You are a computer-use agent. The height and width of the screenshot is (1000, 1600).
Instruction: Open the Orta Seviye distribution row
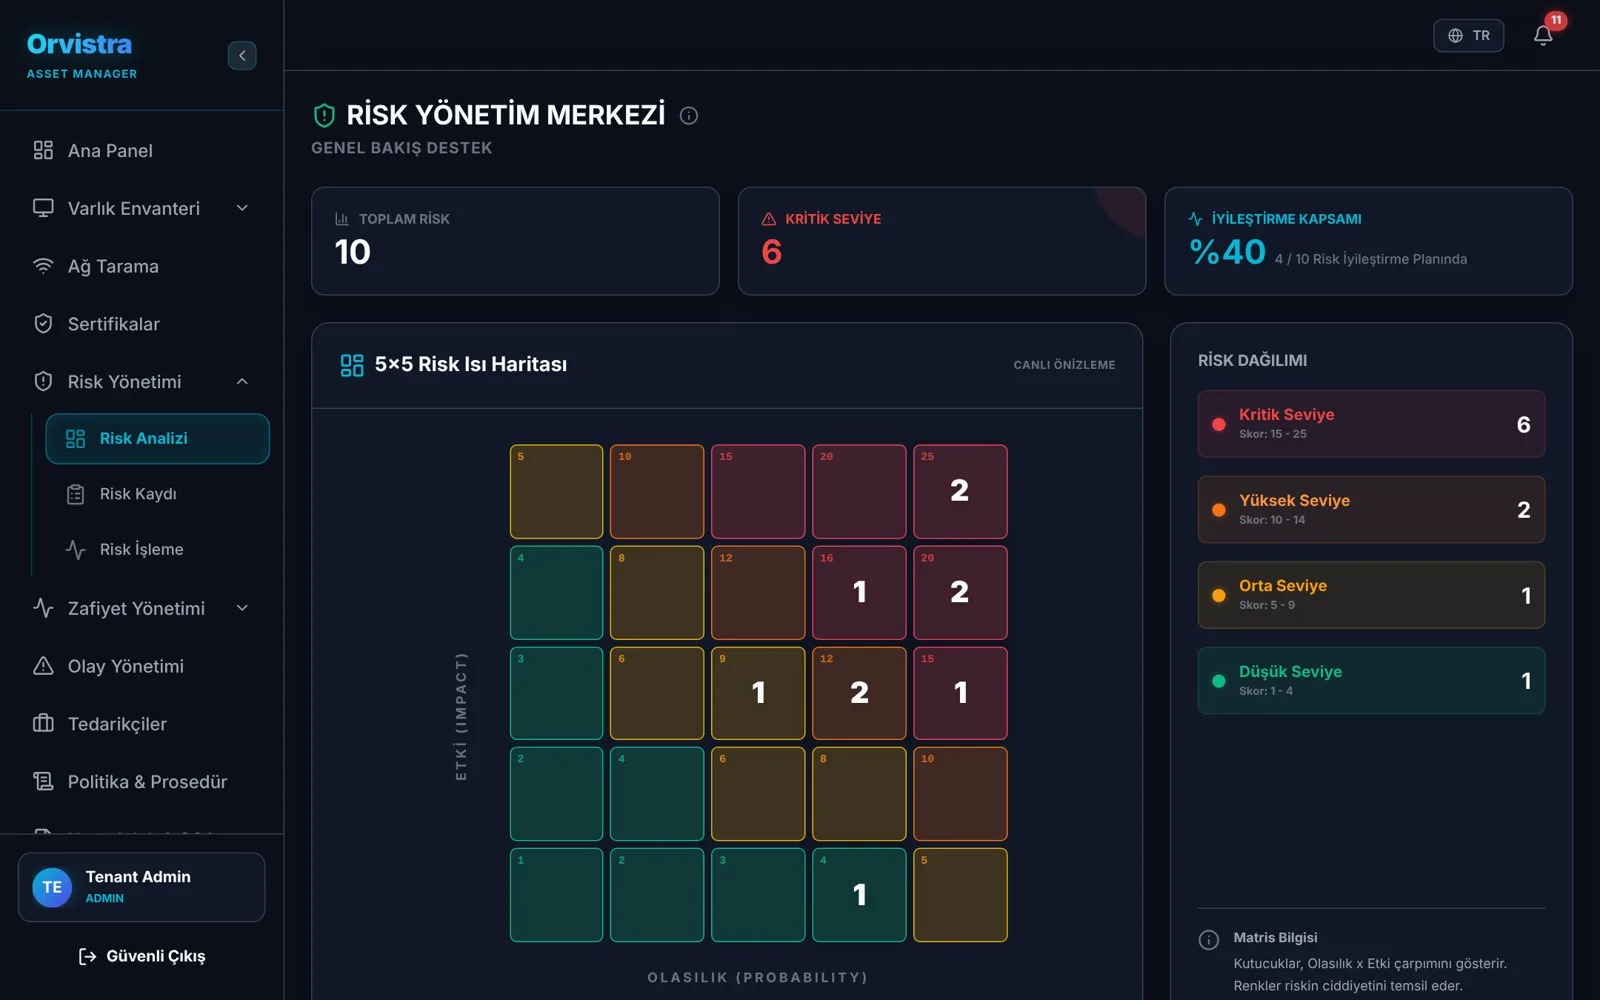1371,595
